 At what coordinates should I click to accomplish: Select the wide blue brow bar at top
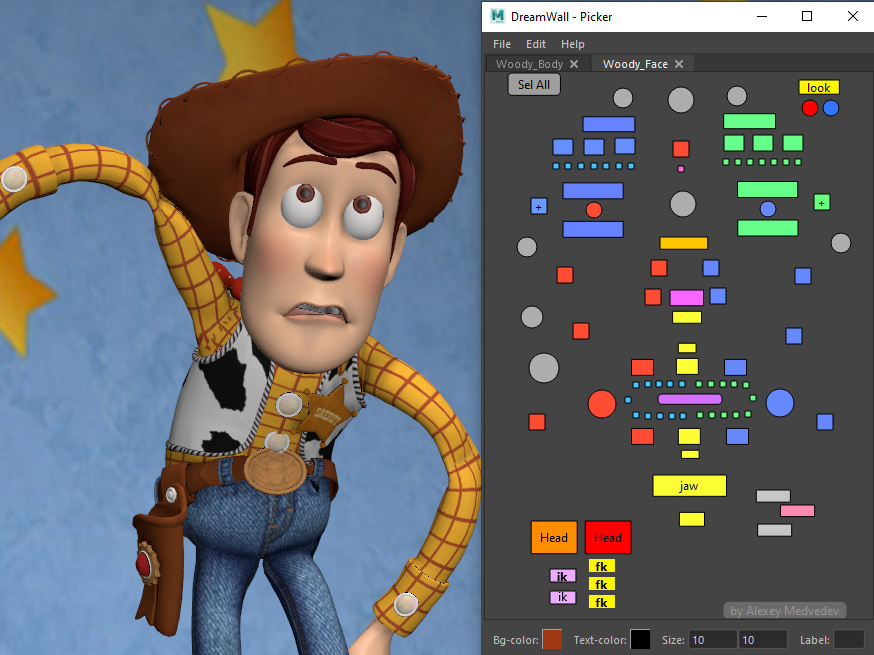tap(609, 124)
